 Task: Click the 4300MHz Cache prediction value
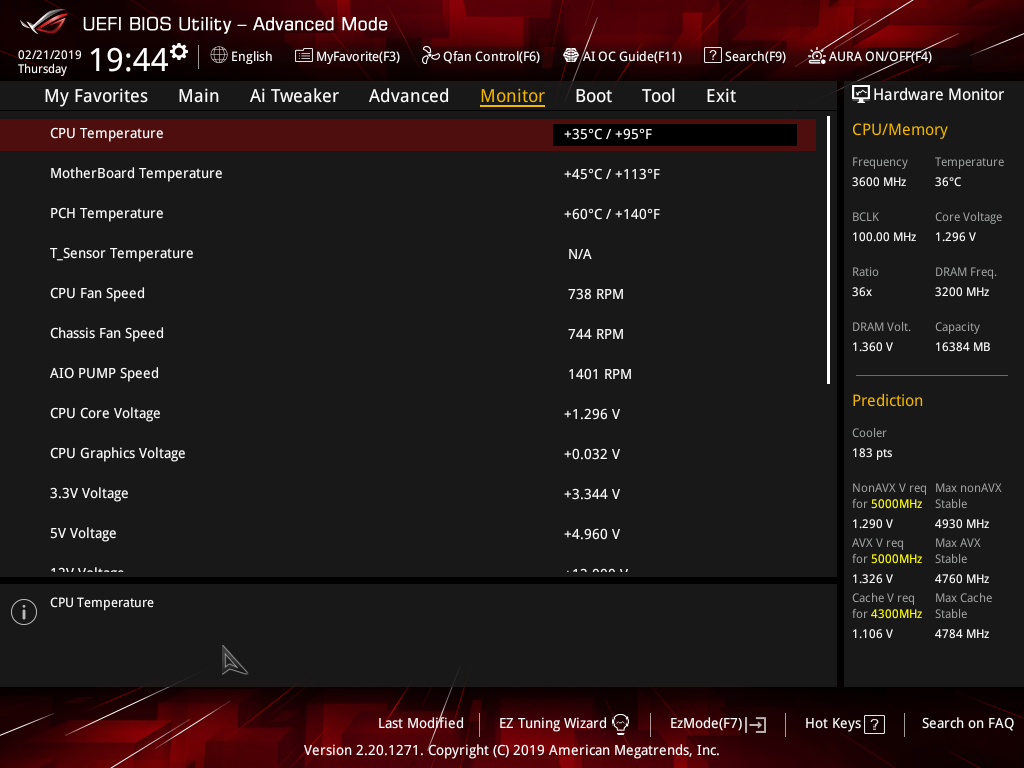click(x=896, y=614)
